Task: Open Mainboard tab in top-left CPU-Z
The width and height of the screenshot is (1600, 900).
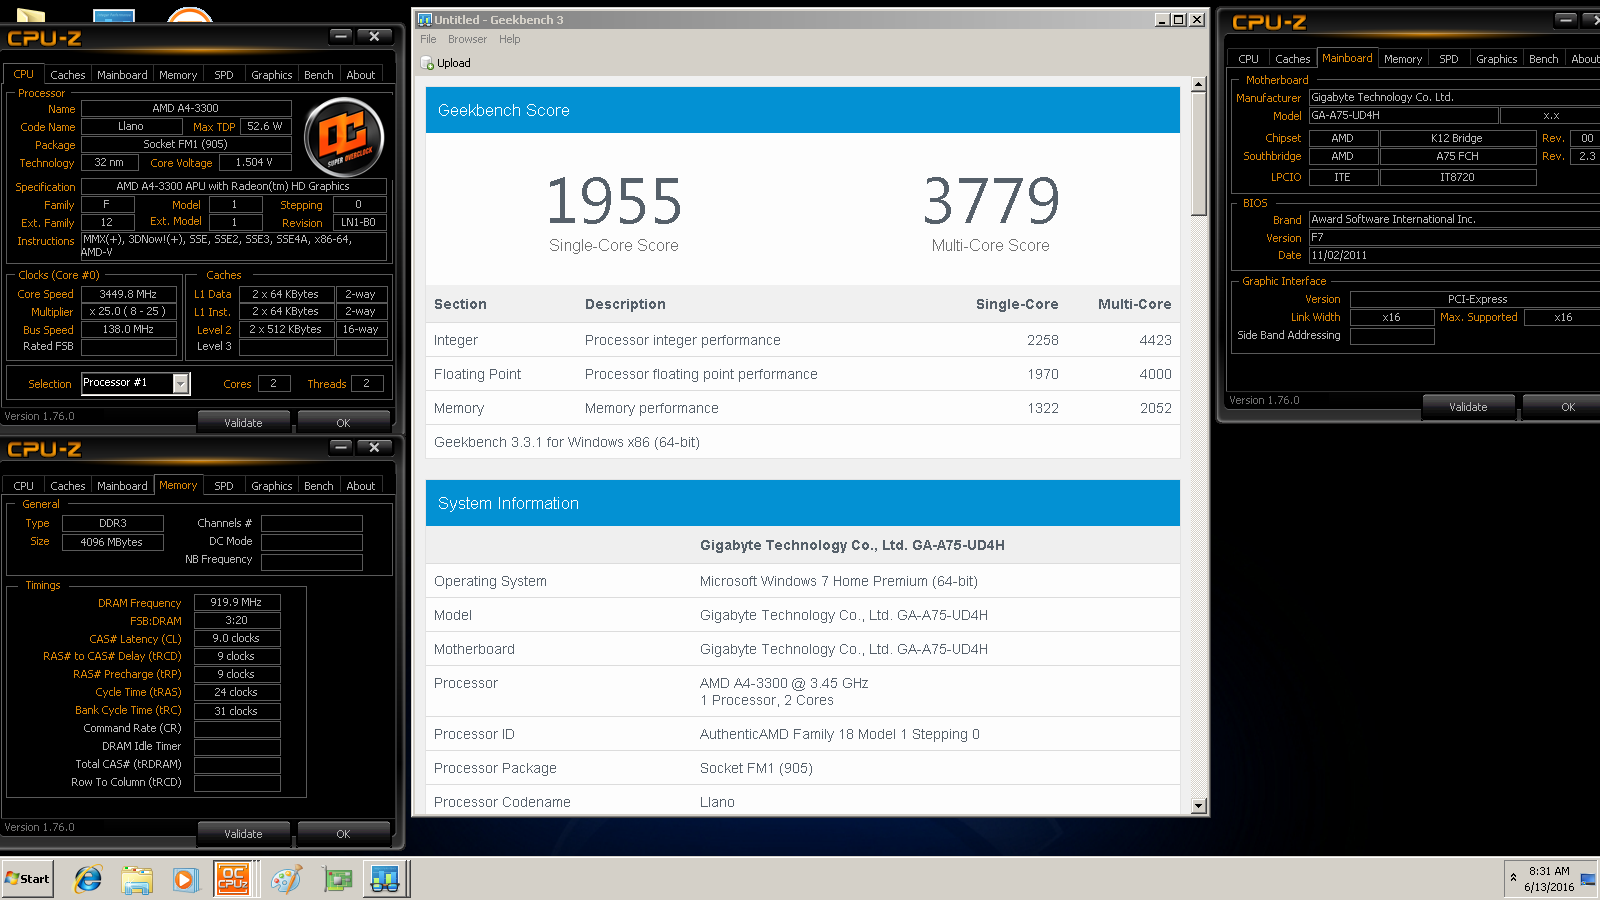Action: (122, 75)
